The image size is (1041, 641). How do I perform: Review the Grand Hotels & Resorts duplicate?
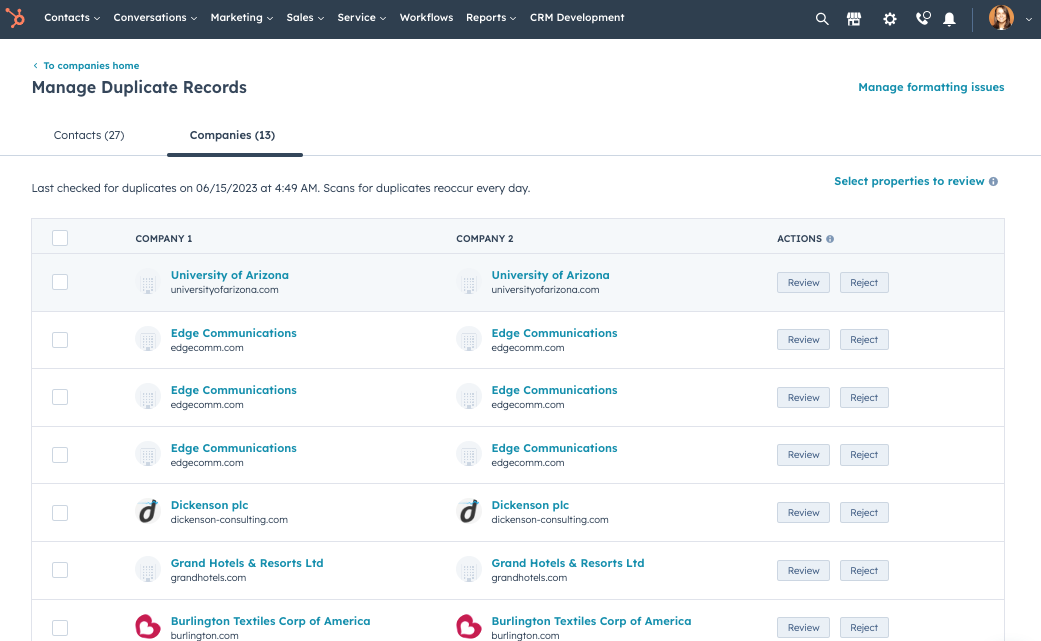coord(803,571)
